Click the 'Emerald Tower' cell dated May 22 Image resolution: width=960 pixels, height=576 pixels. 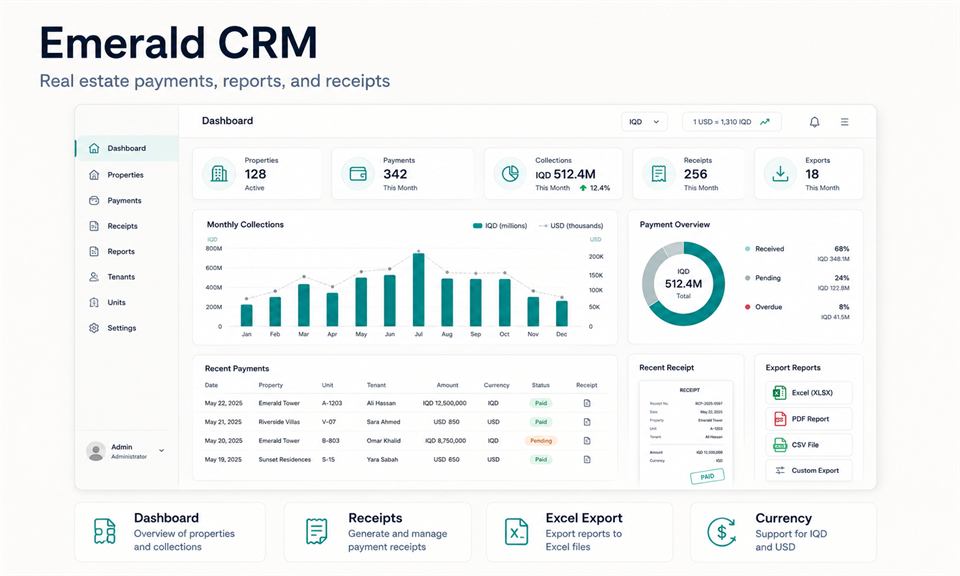click(x=279, y=403)
